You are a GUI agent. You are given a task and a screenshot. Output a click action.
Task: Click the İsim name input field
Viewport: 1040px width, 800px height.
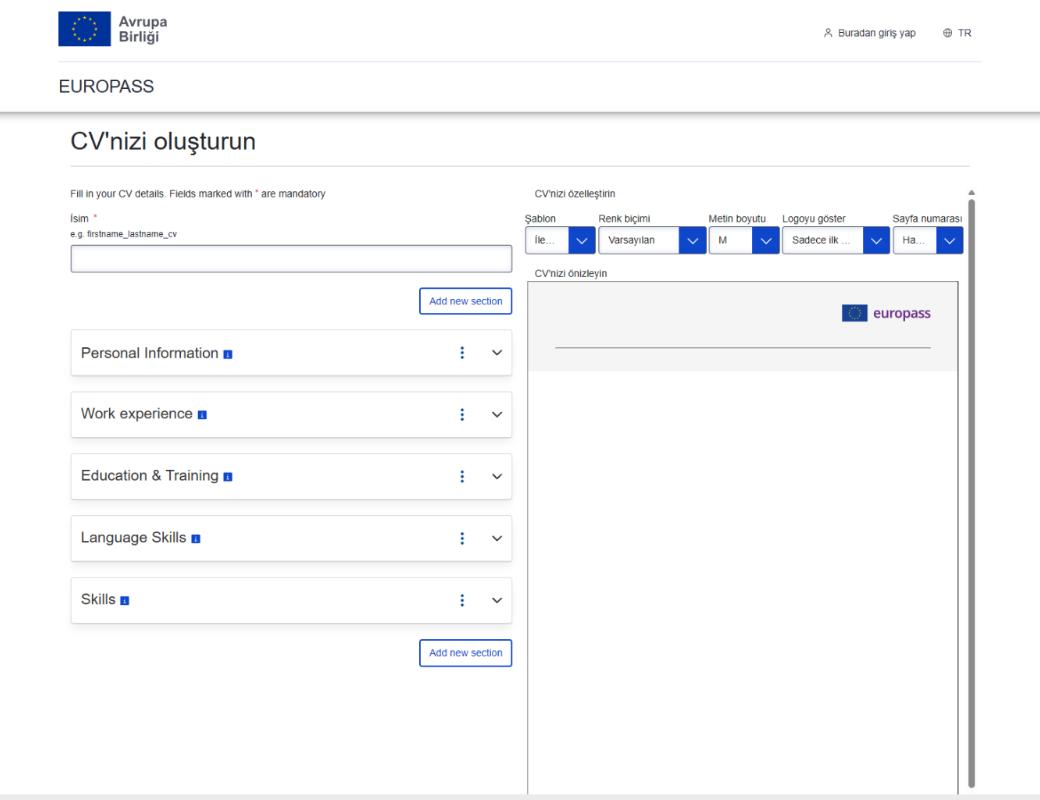click(x=291, y=259)
